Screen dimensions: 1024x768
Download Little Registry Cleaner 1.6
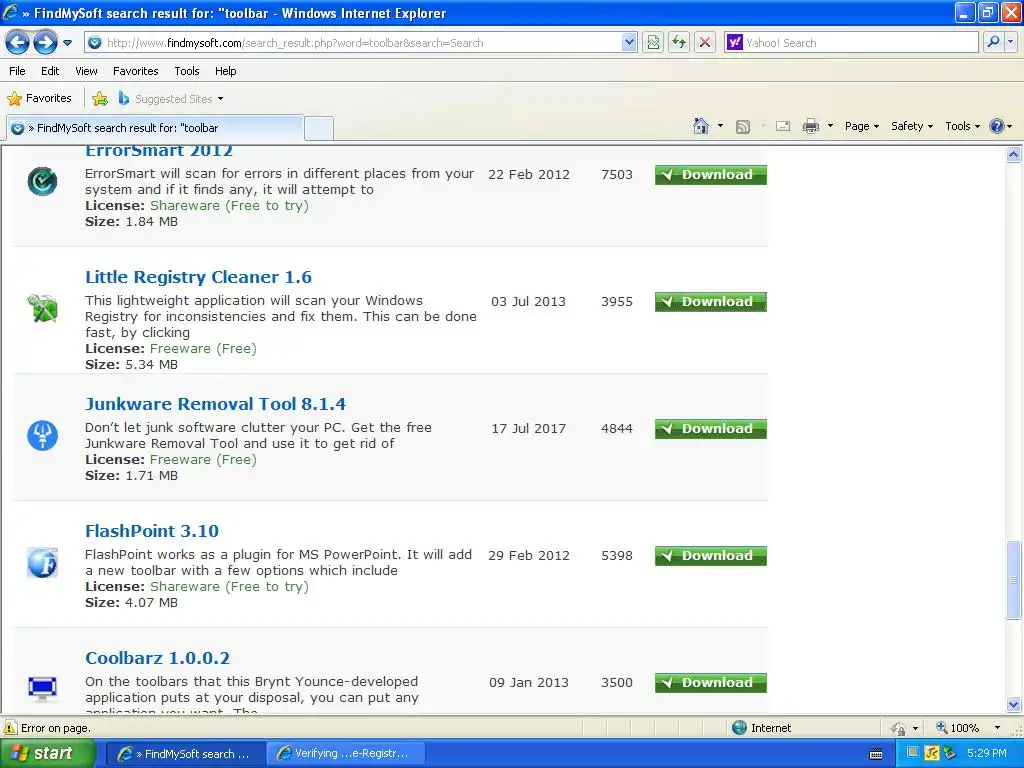point(711,302)
